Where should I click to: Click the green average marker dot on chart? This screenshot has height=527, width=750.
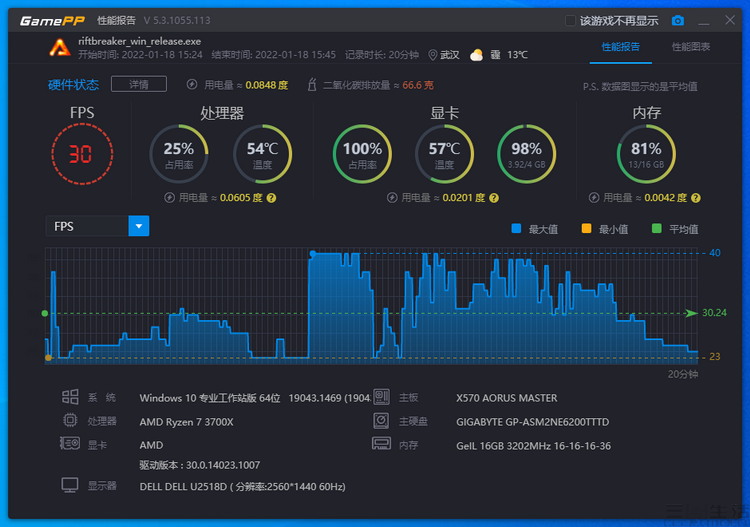point(45,313)
